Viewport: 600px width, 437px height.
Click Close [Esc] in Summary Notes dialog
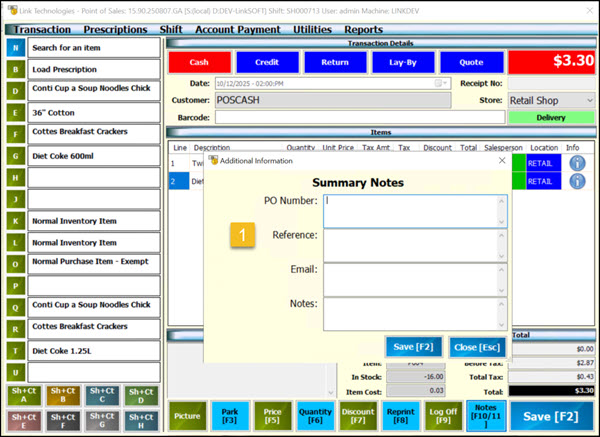477,346
